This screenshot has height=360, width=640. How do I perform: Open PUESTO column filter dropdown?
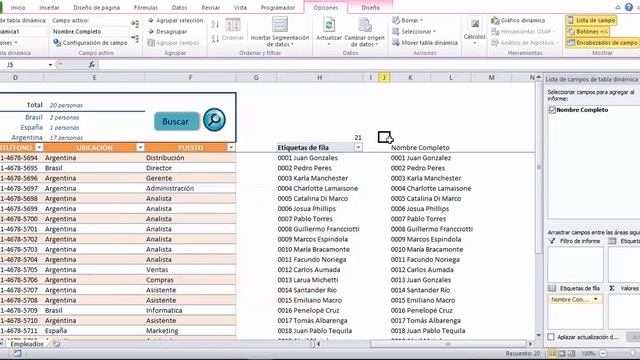click(231, 147)
